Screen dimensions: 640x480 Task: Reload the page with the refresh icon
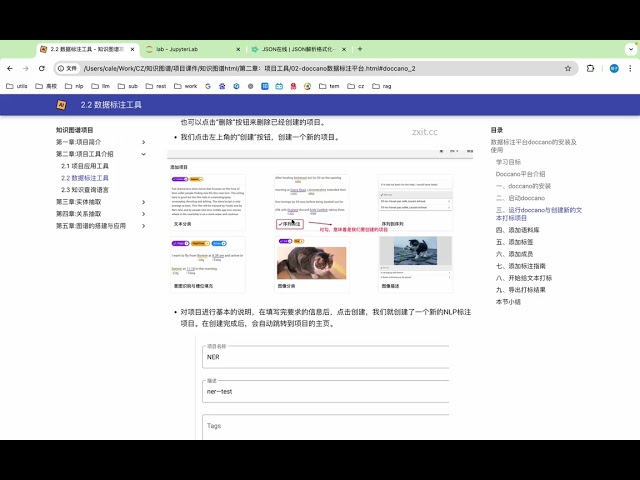point(42,69)
